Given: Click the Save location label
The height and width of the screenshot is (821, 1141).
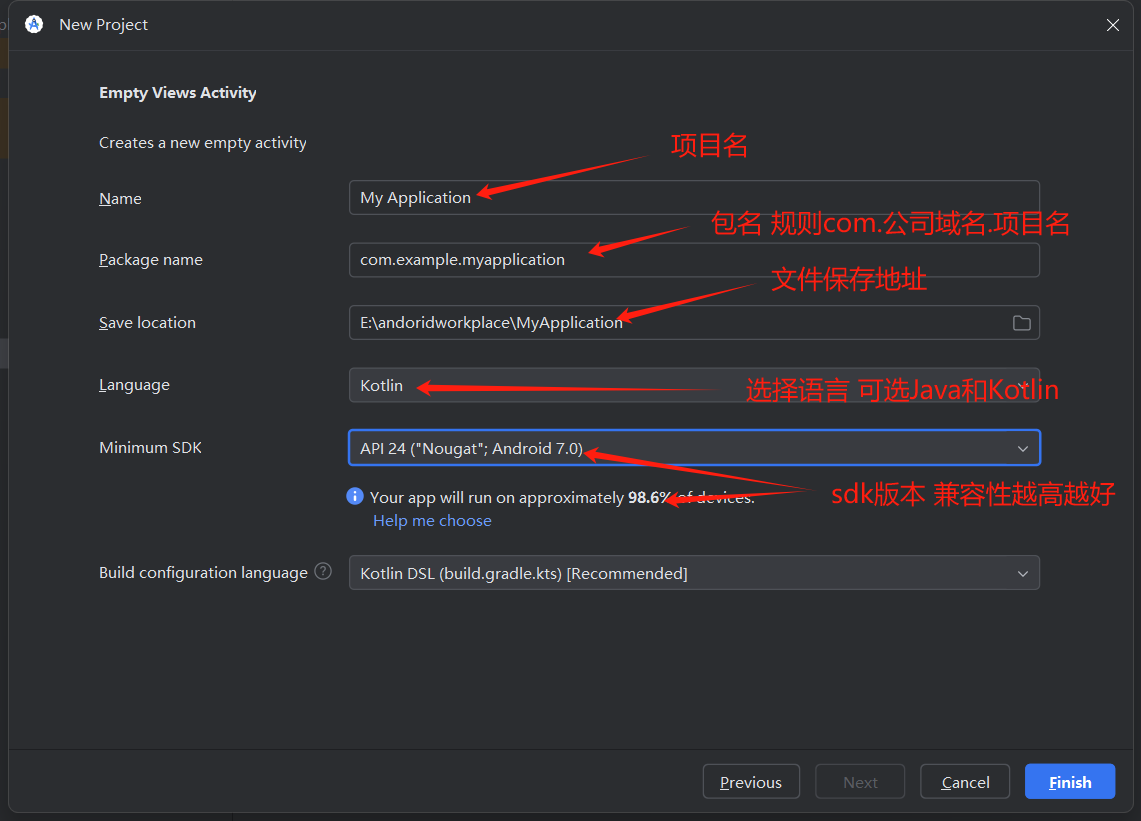Looking at the screenshot, I should 147,323.
